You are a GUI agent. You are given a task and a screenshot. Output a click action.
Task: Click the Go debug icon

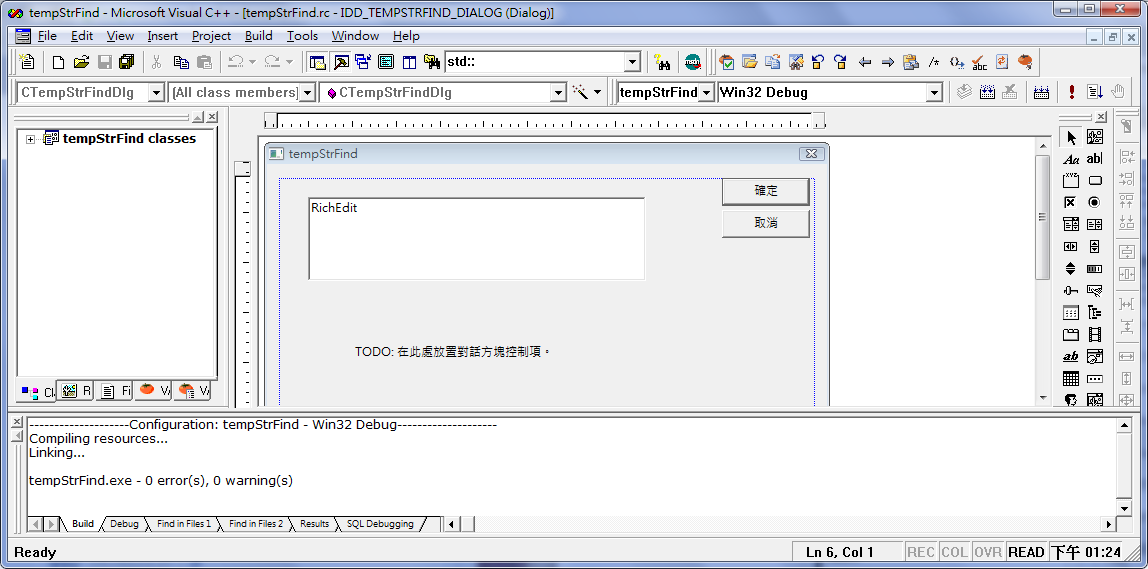(1095, 92)
